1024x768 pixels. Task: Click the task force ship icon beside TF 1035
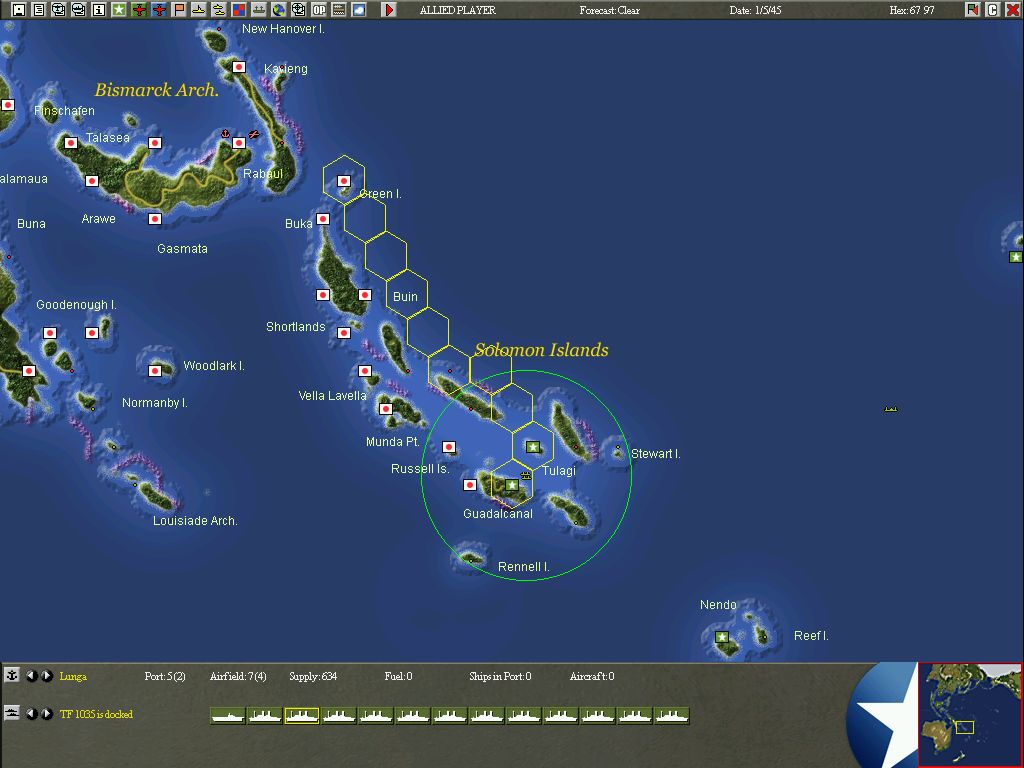click(x=12, y=713)
